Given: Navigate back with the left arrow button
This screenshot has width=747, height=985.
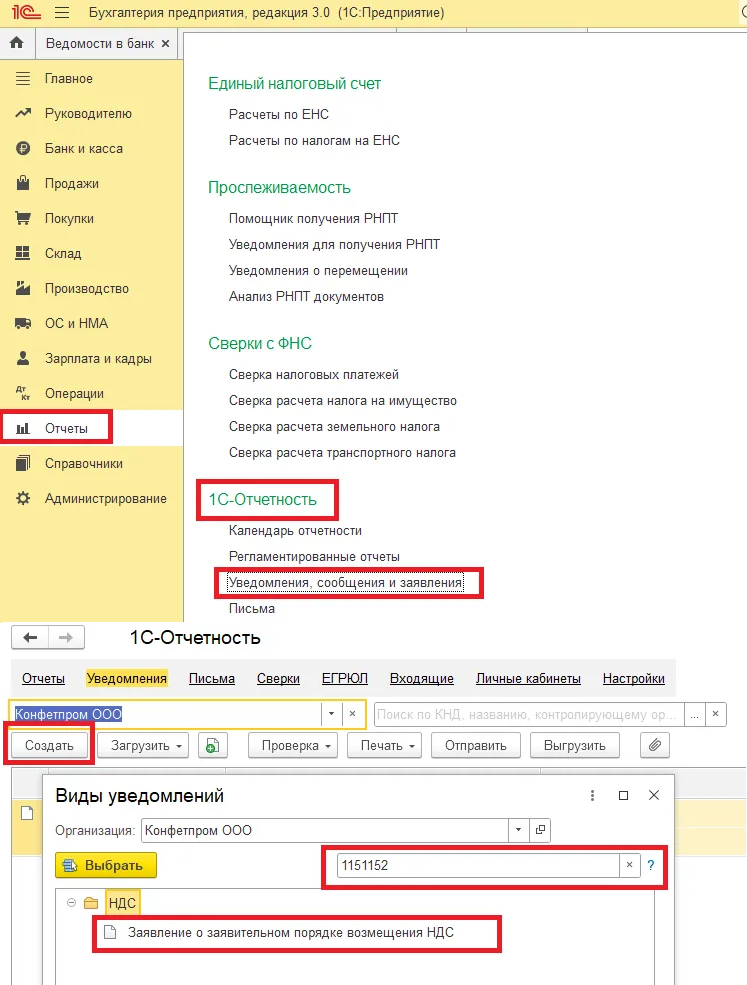Looking at the screenshot, I should tap(30, 638).
